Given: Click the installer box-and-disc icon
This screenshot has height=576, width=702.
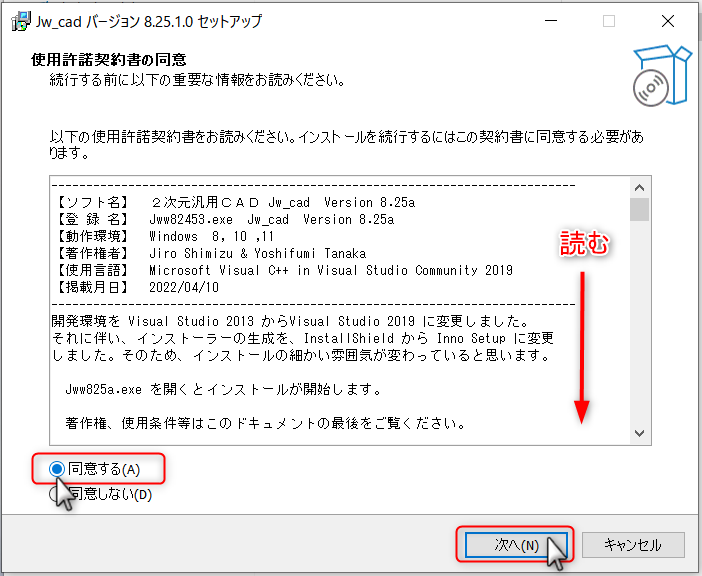Looking at the screenshot, I should click(x=662, y=75).
